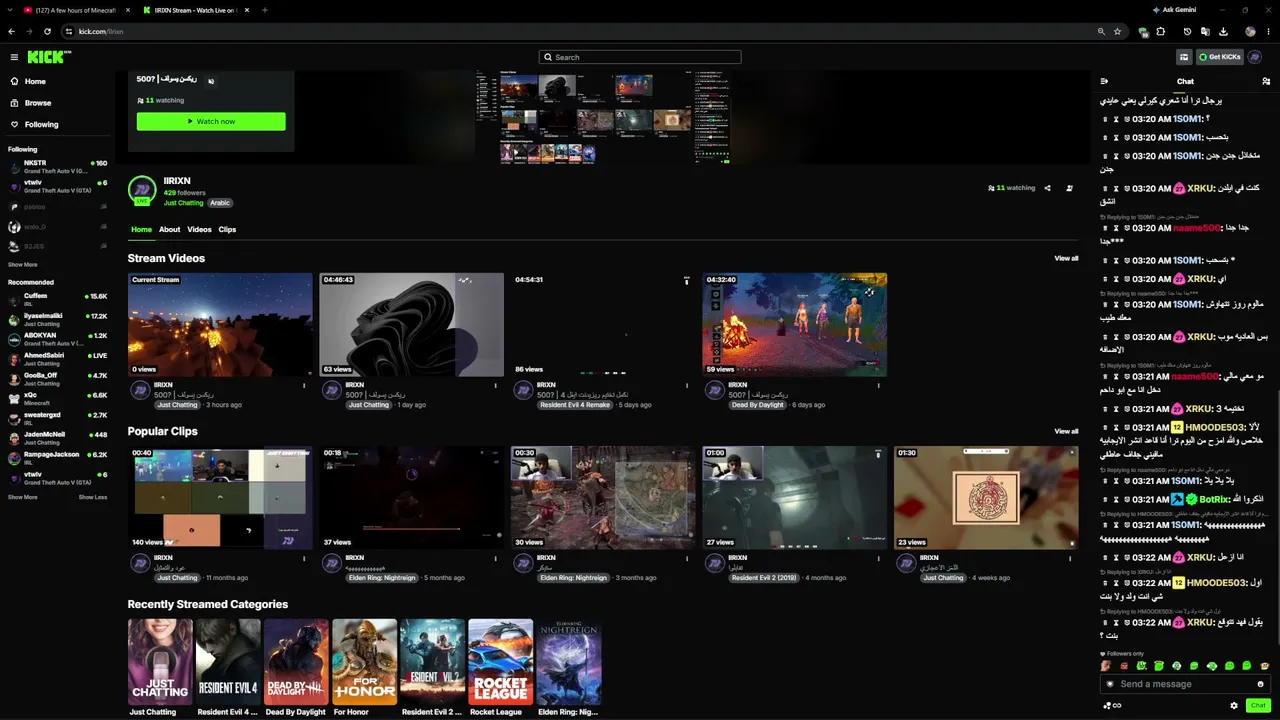1280x720 pixels.
Task: Open Following in Kick sidebar
Action: pyautogui.click(x=42, y=125)
